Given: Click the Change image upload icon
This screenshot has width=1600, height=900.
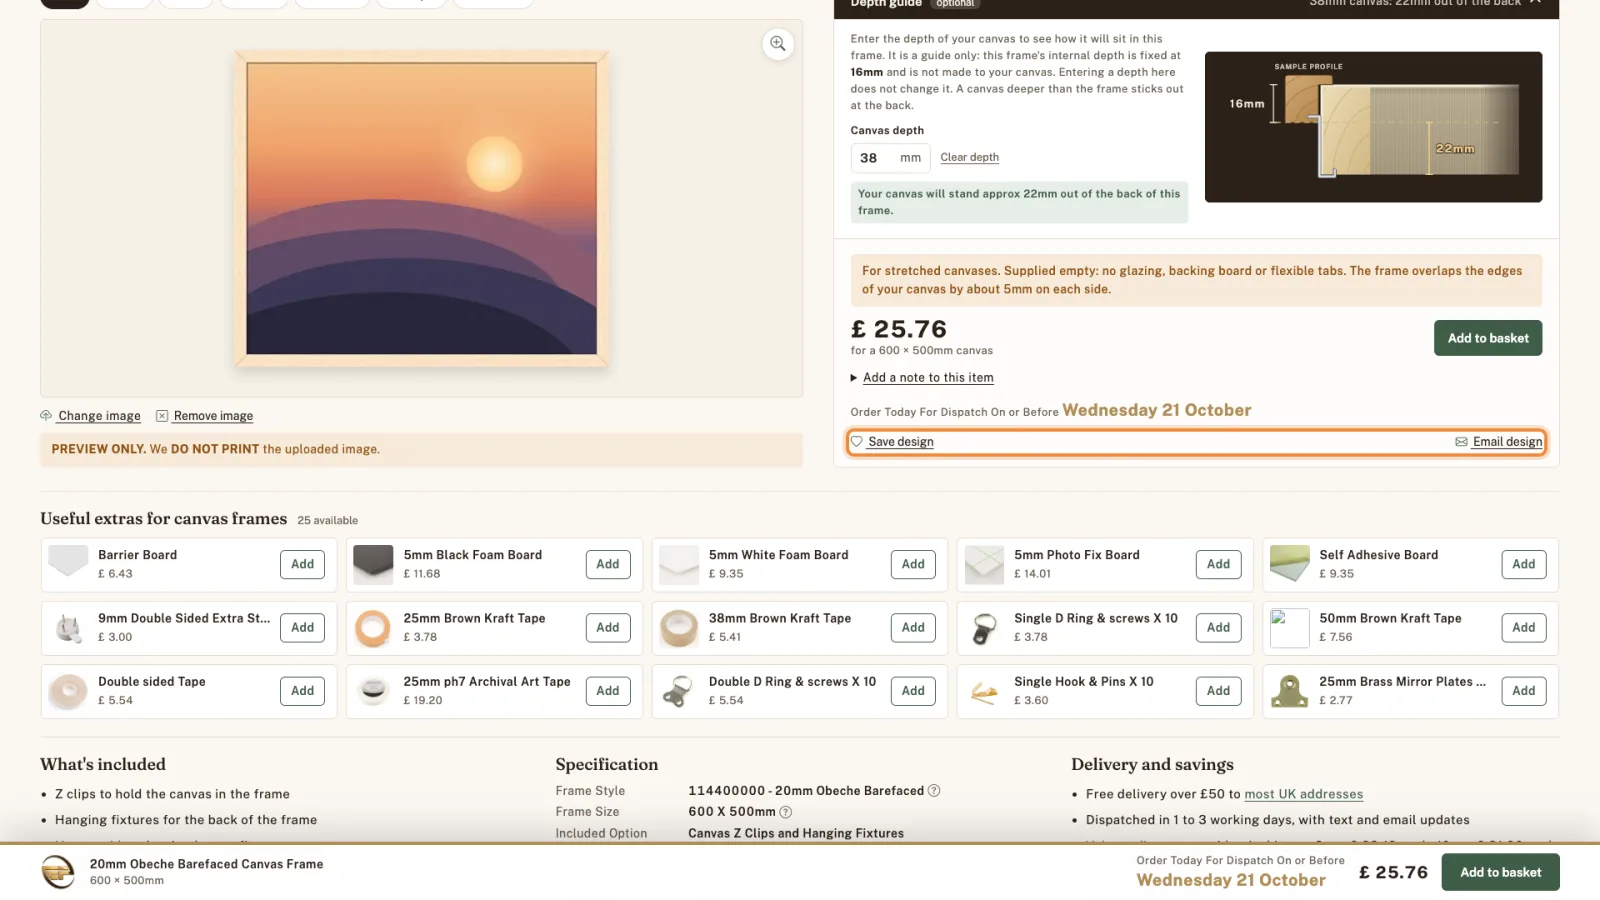Looking at the screenshot, I should [46, 415].
